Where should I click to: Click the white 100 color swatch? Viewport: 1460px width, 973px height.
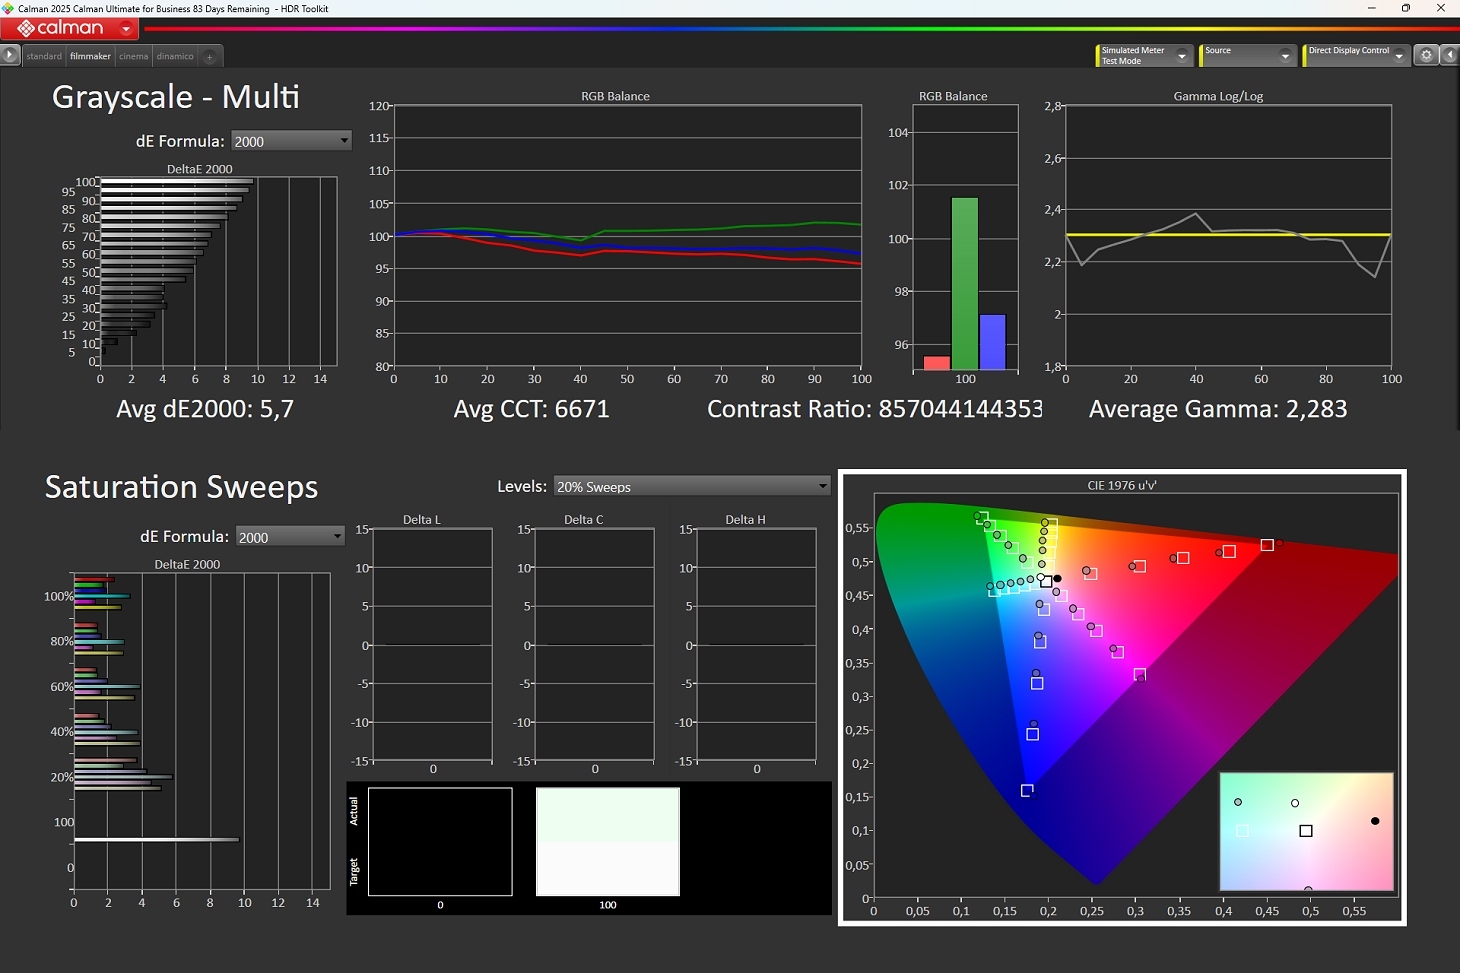point(608,841)
